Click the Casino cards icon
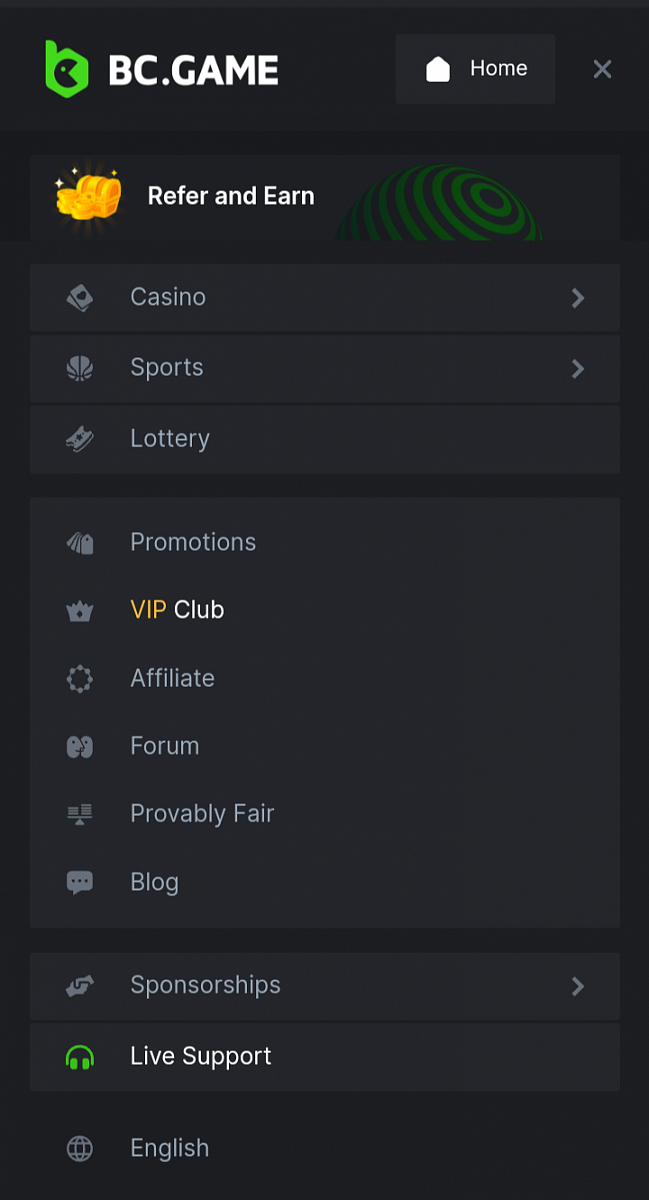The height and width of the screenshot is (1200, 649). click(x=80, y=298)
